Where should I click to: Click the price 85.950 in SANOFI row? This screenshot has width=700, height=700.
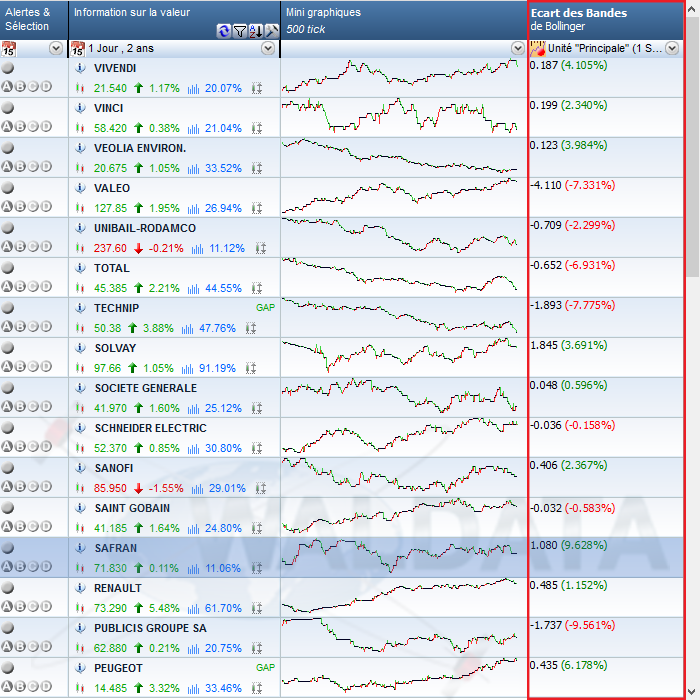point(110,488)
